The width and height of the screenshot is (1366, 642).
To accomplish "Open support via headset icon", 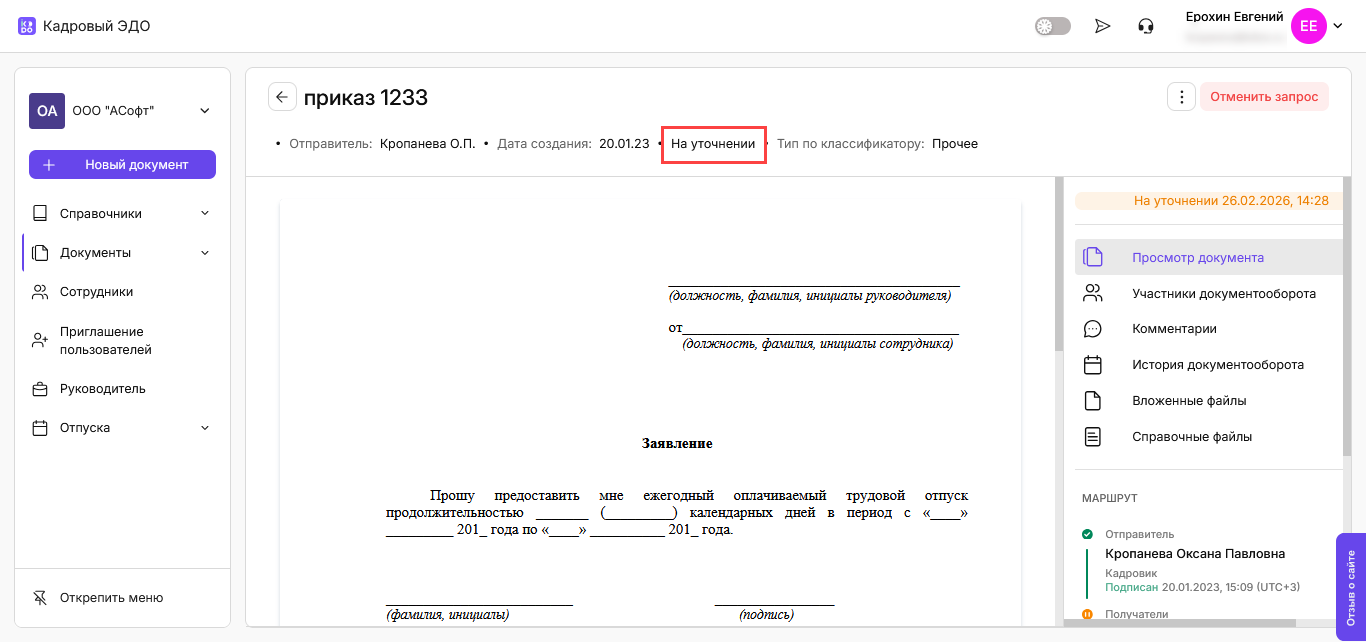I will coord(1146,26).
